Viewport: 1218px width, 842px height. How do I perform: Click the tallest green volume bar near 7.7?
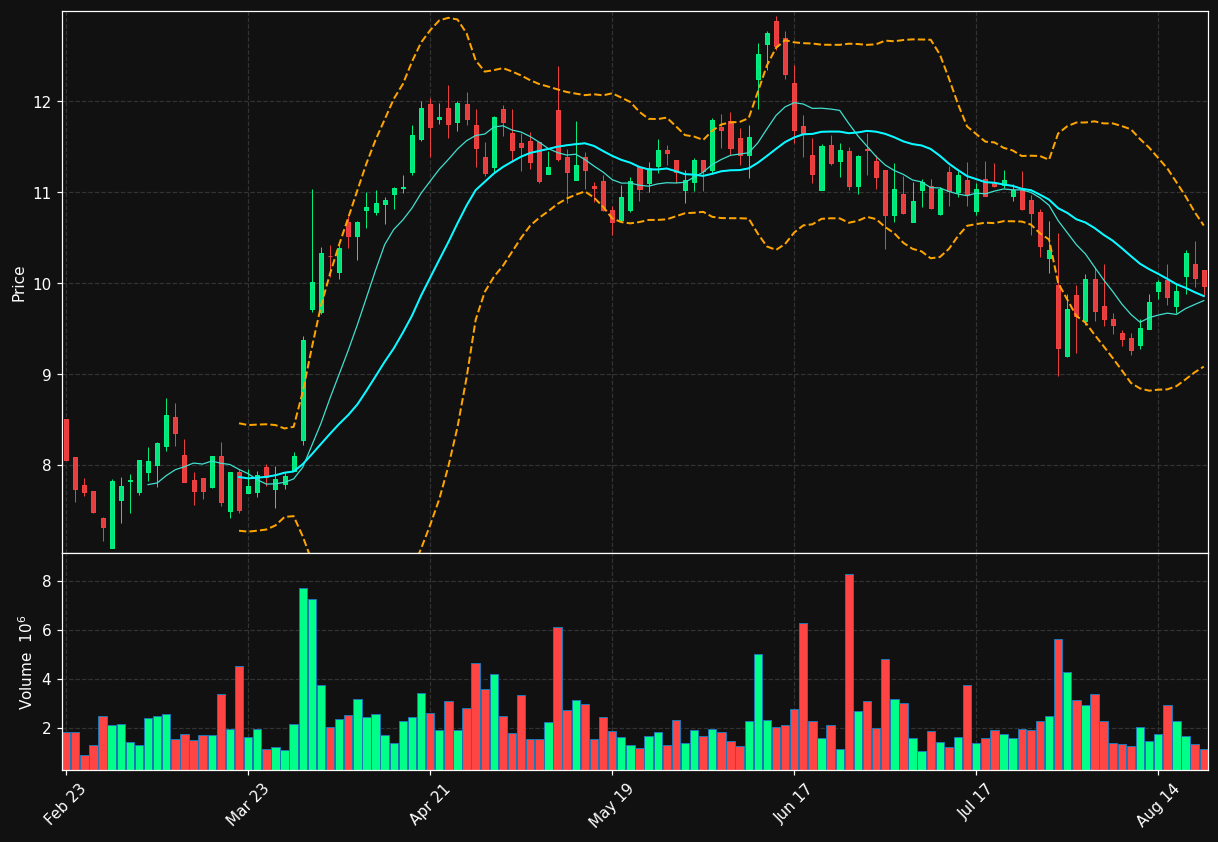point(303,679)
